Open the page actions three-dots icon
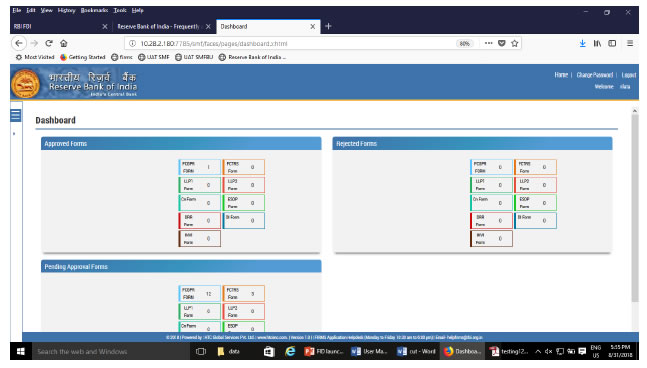This screenshot has width=647, height=368. 489,43
